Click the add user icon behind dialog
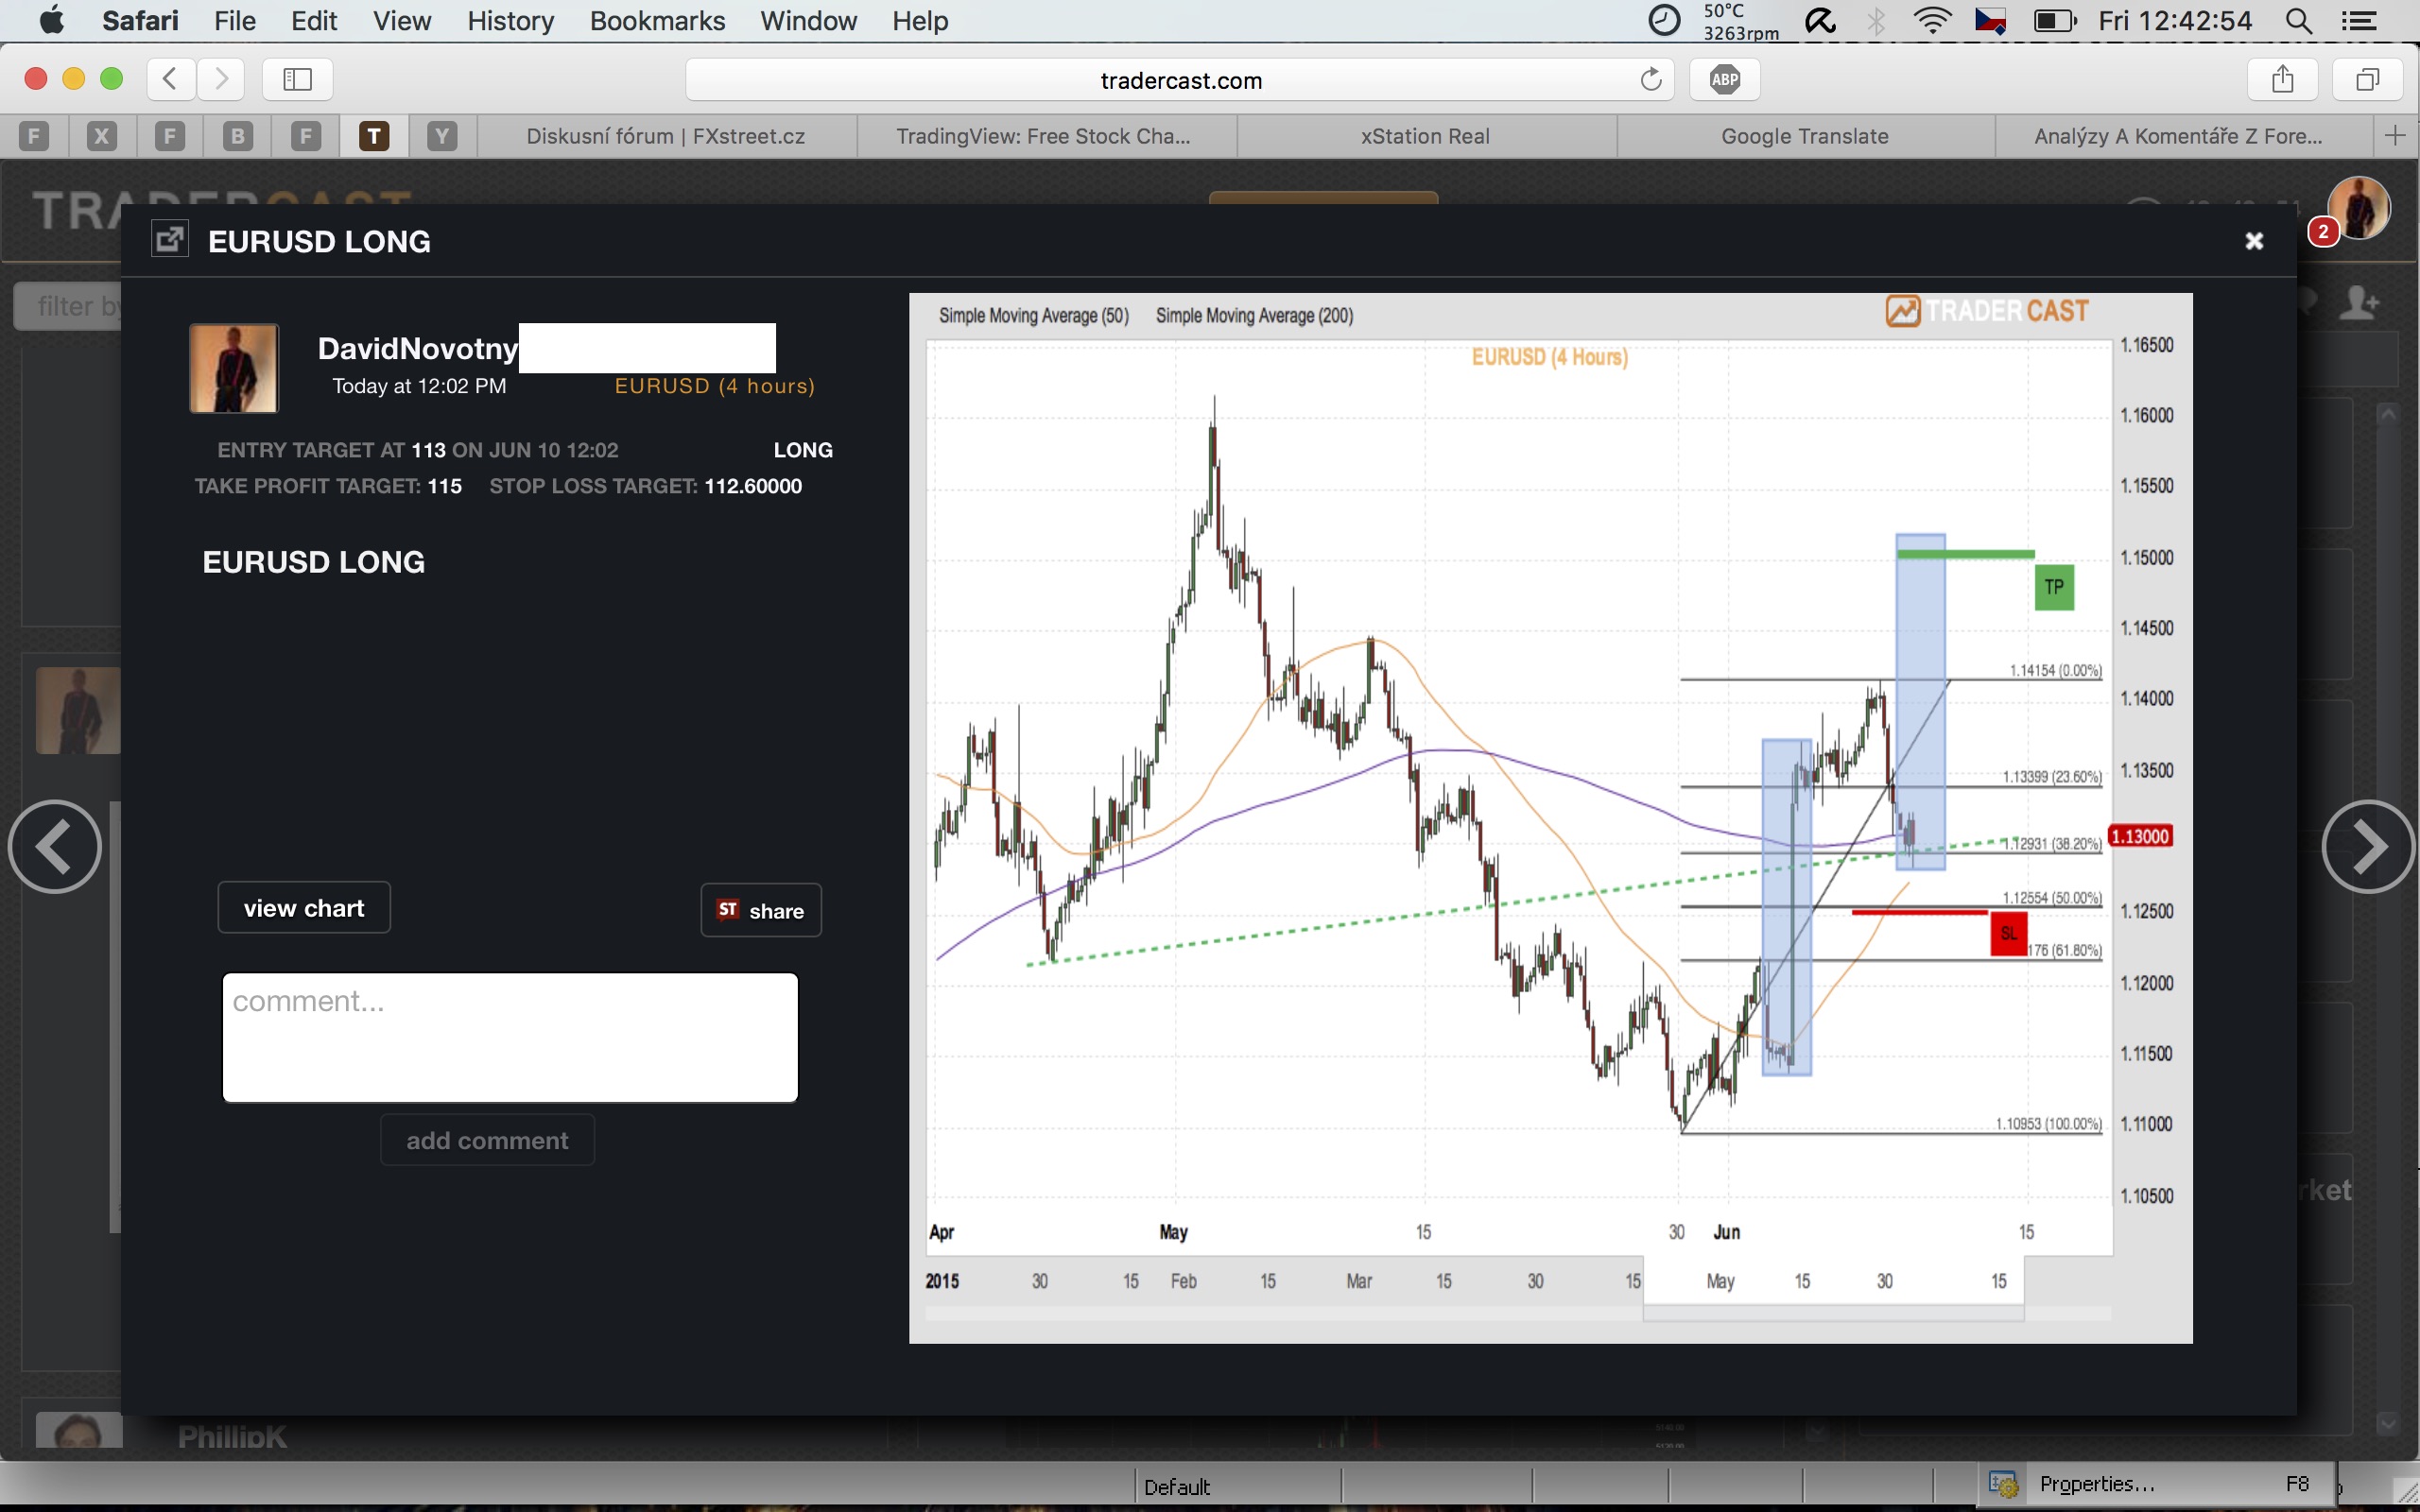The image size is (2420, 1512). point(2360,302)
